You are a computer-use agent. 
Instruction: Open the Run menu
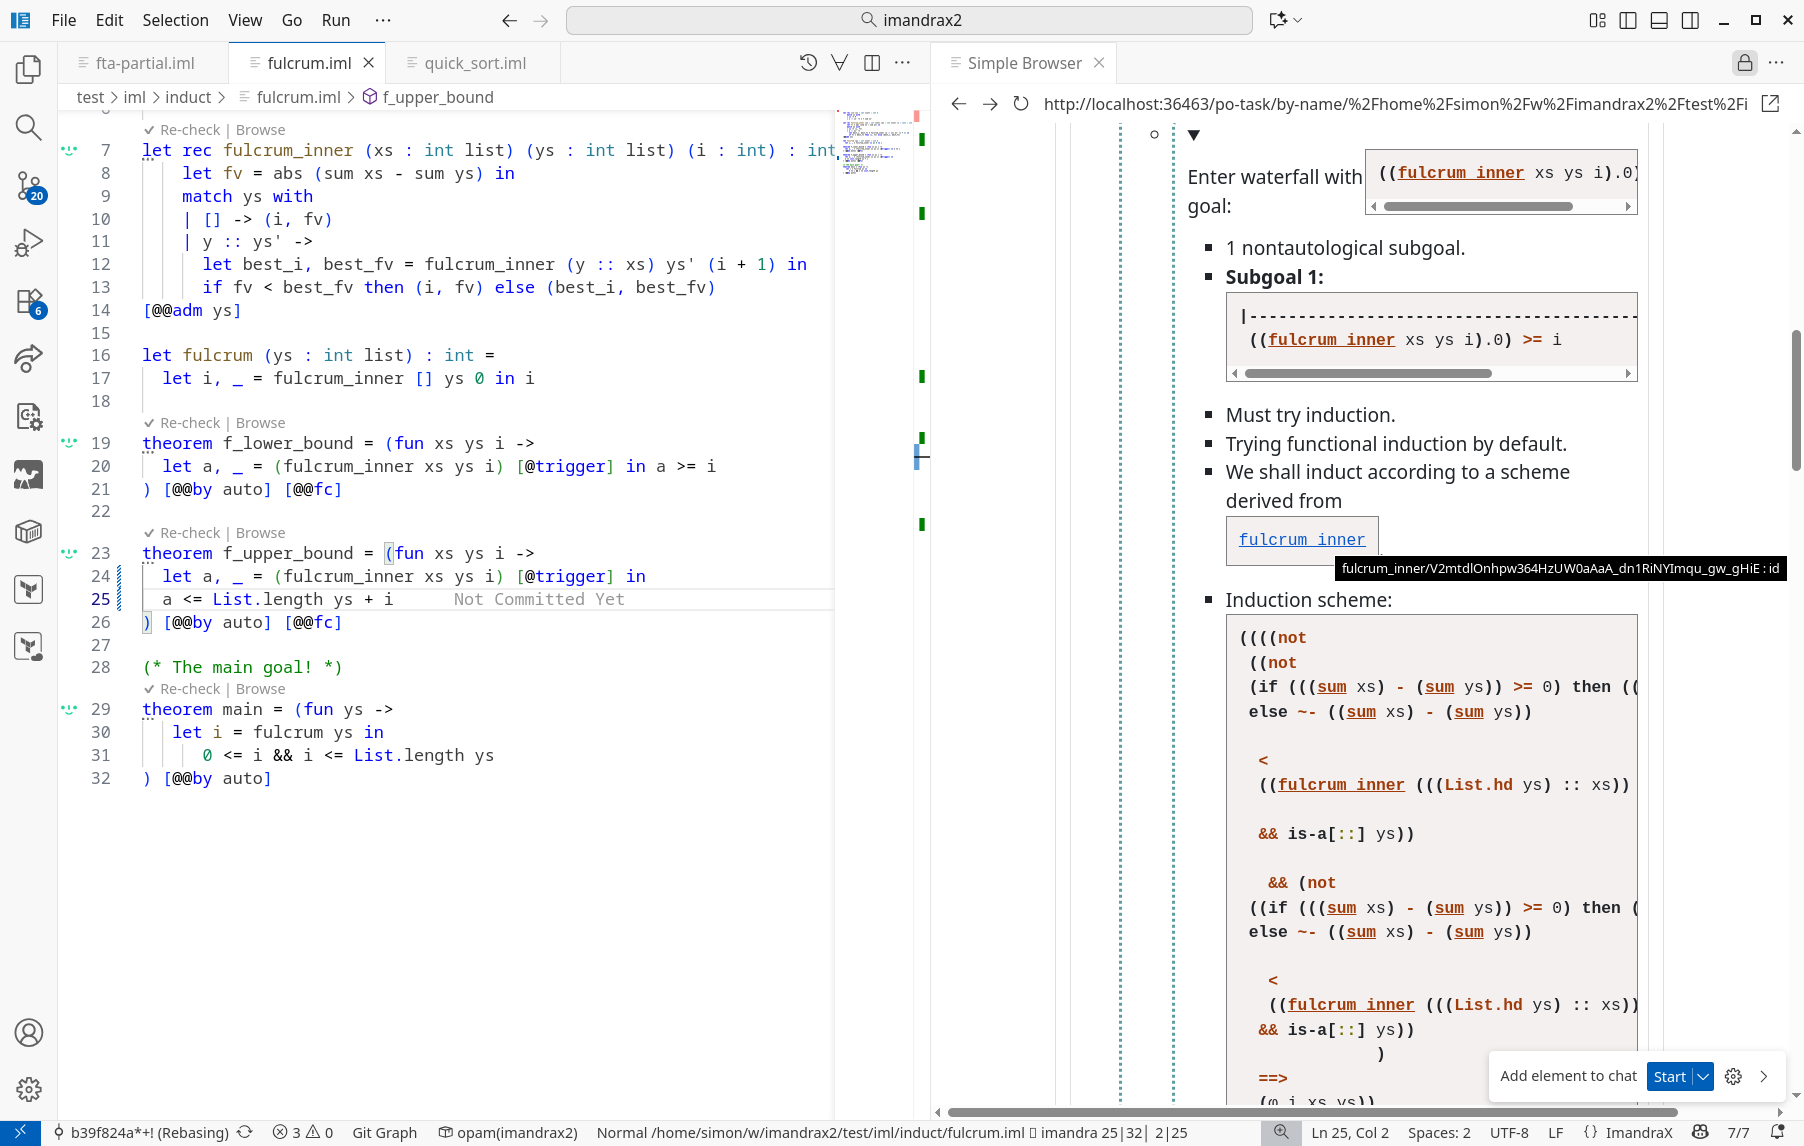coord(335,20)
